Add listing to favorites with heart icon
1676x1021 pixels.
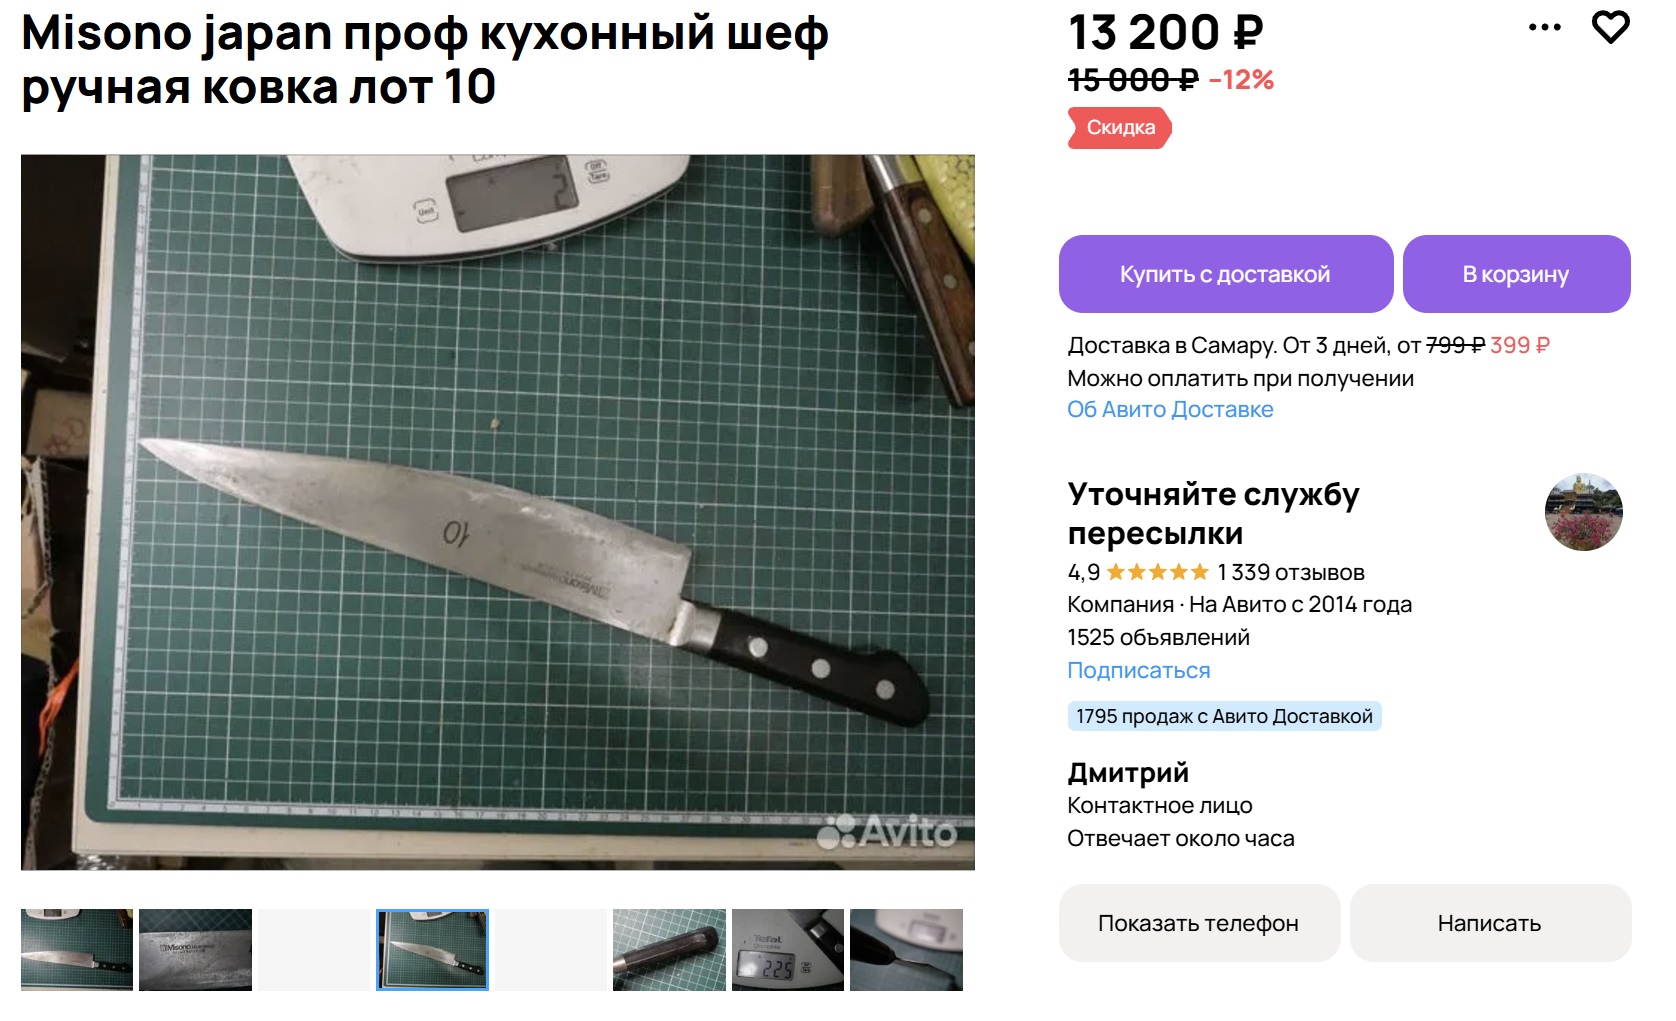[1610, 27]
